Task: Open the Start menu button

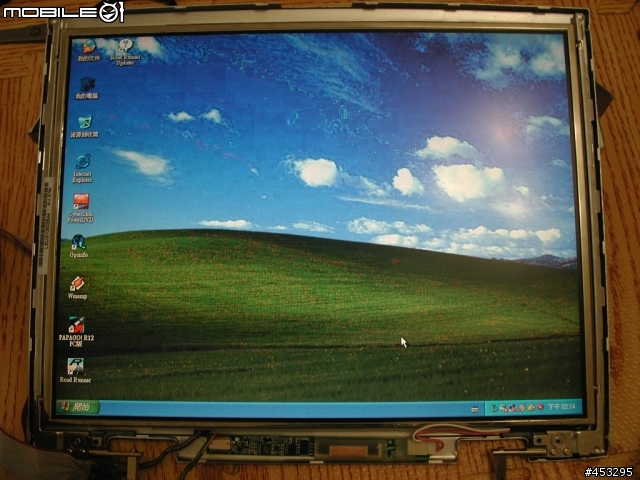Action: click(x=78, y=407)
